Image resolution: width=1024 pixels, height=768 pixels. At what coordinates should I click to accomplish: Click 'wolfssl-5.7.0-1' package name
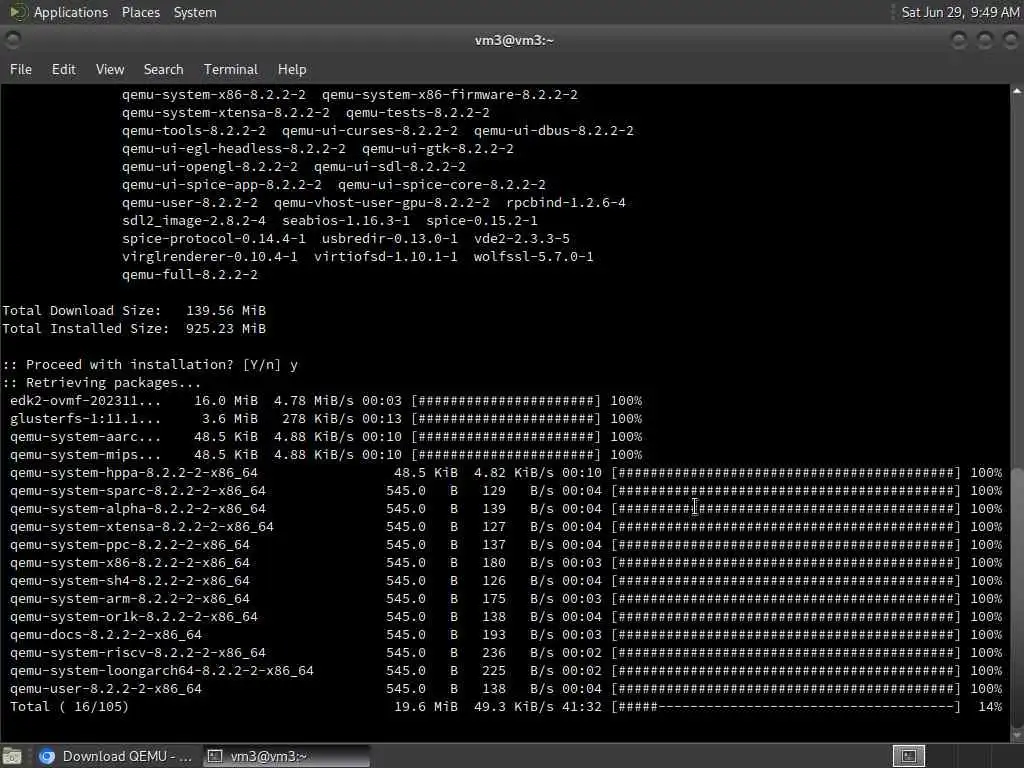(x=534, y=257)
